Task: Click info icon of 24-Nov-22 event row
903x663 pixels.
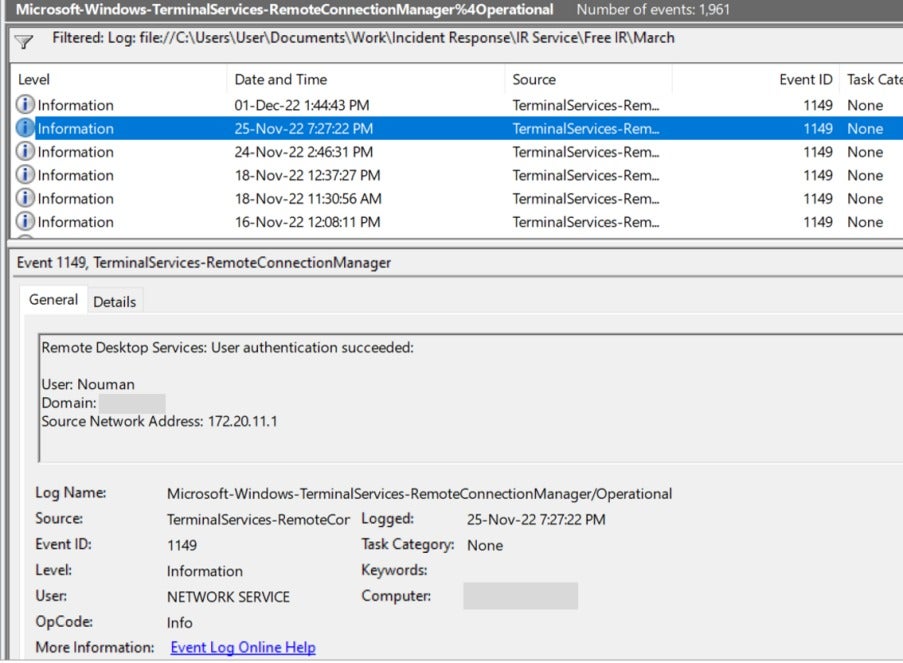Action: 25,151
